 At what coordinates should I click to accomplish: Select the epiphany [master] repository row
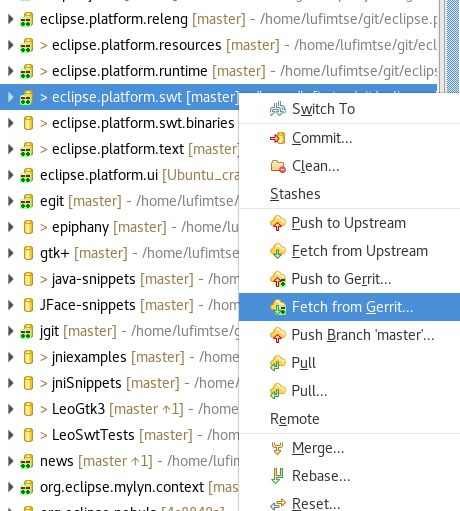coord(119,227)
